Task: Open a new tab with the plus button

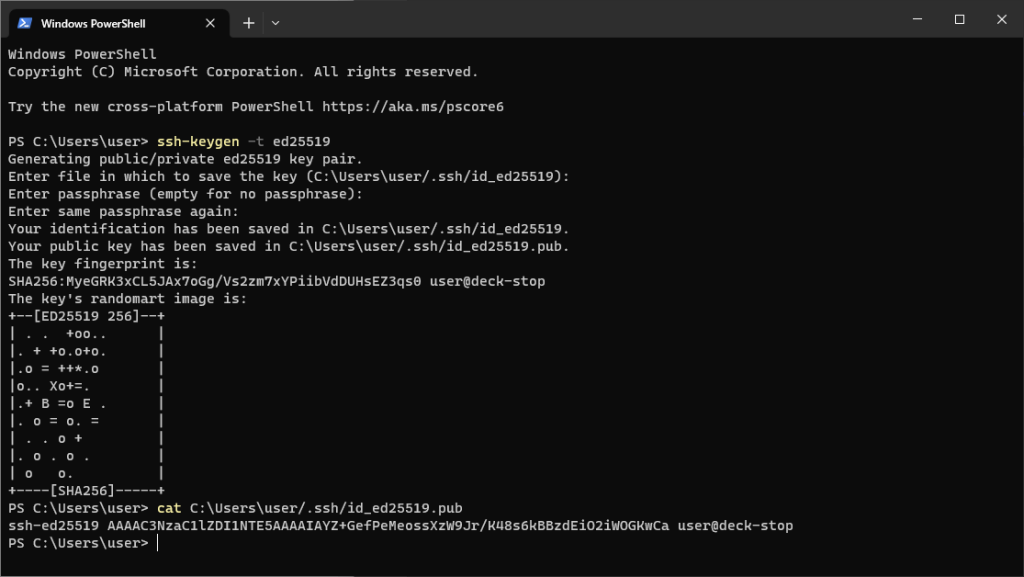Action: pos(249,23)
